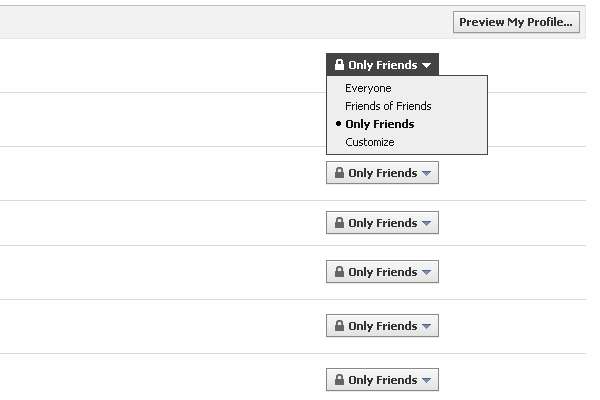
Task: Select the bulleted Only Friends menu option
Action: pyautogui.click(x=380, y=124)
